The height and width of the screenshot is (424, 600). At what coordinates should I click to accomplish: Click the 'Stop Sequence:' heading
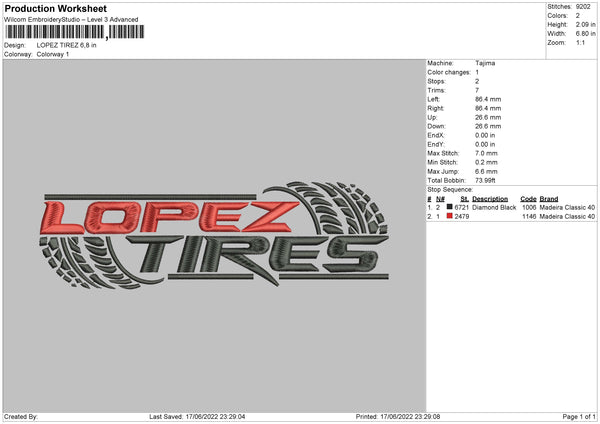pyautogui.click(x=450, y=190)
